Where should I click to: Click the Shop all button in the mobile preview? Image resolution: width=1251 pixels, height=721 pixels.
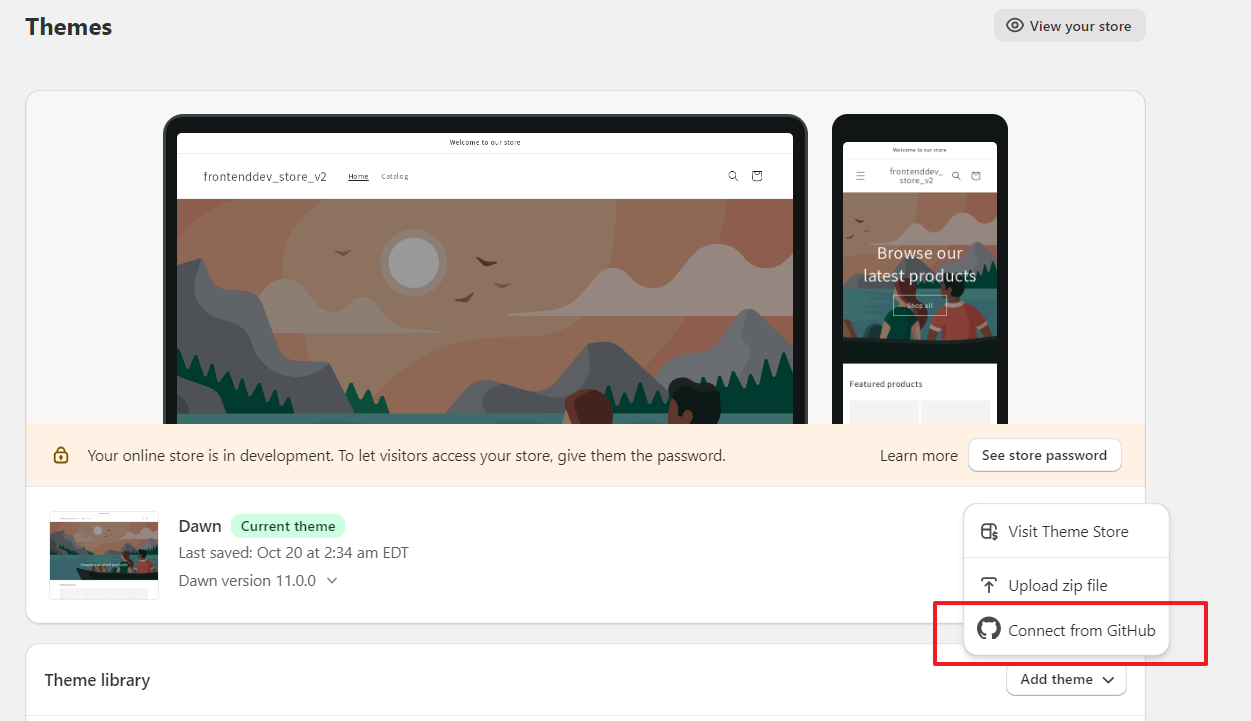[919, 305]
